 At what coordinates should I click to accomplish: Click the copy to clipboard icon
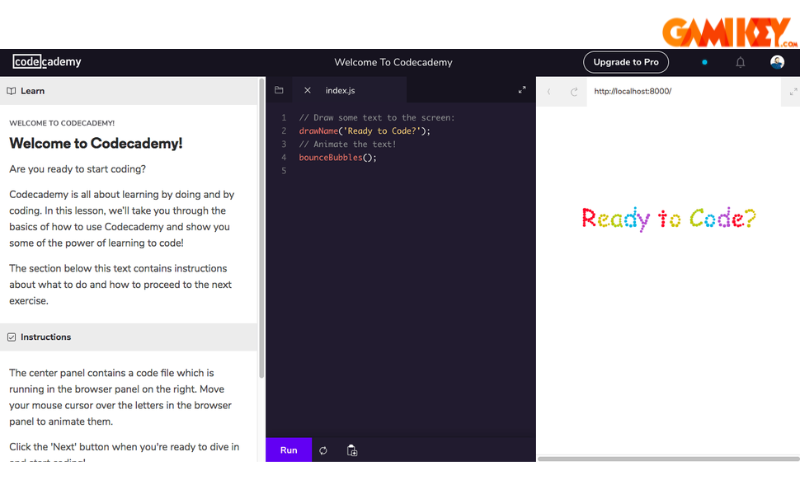(352, 451)
